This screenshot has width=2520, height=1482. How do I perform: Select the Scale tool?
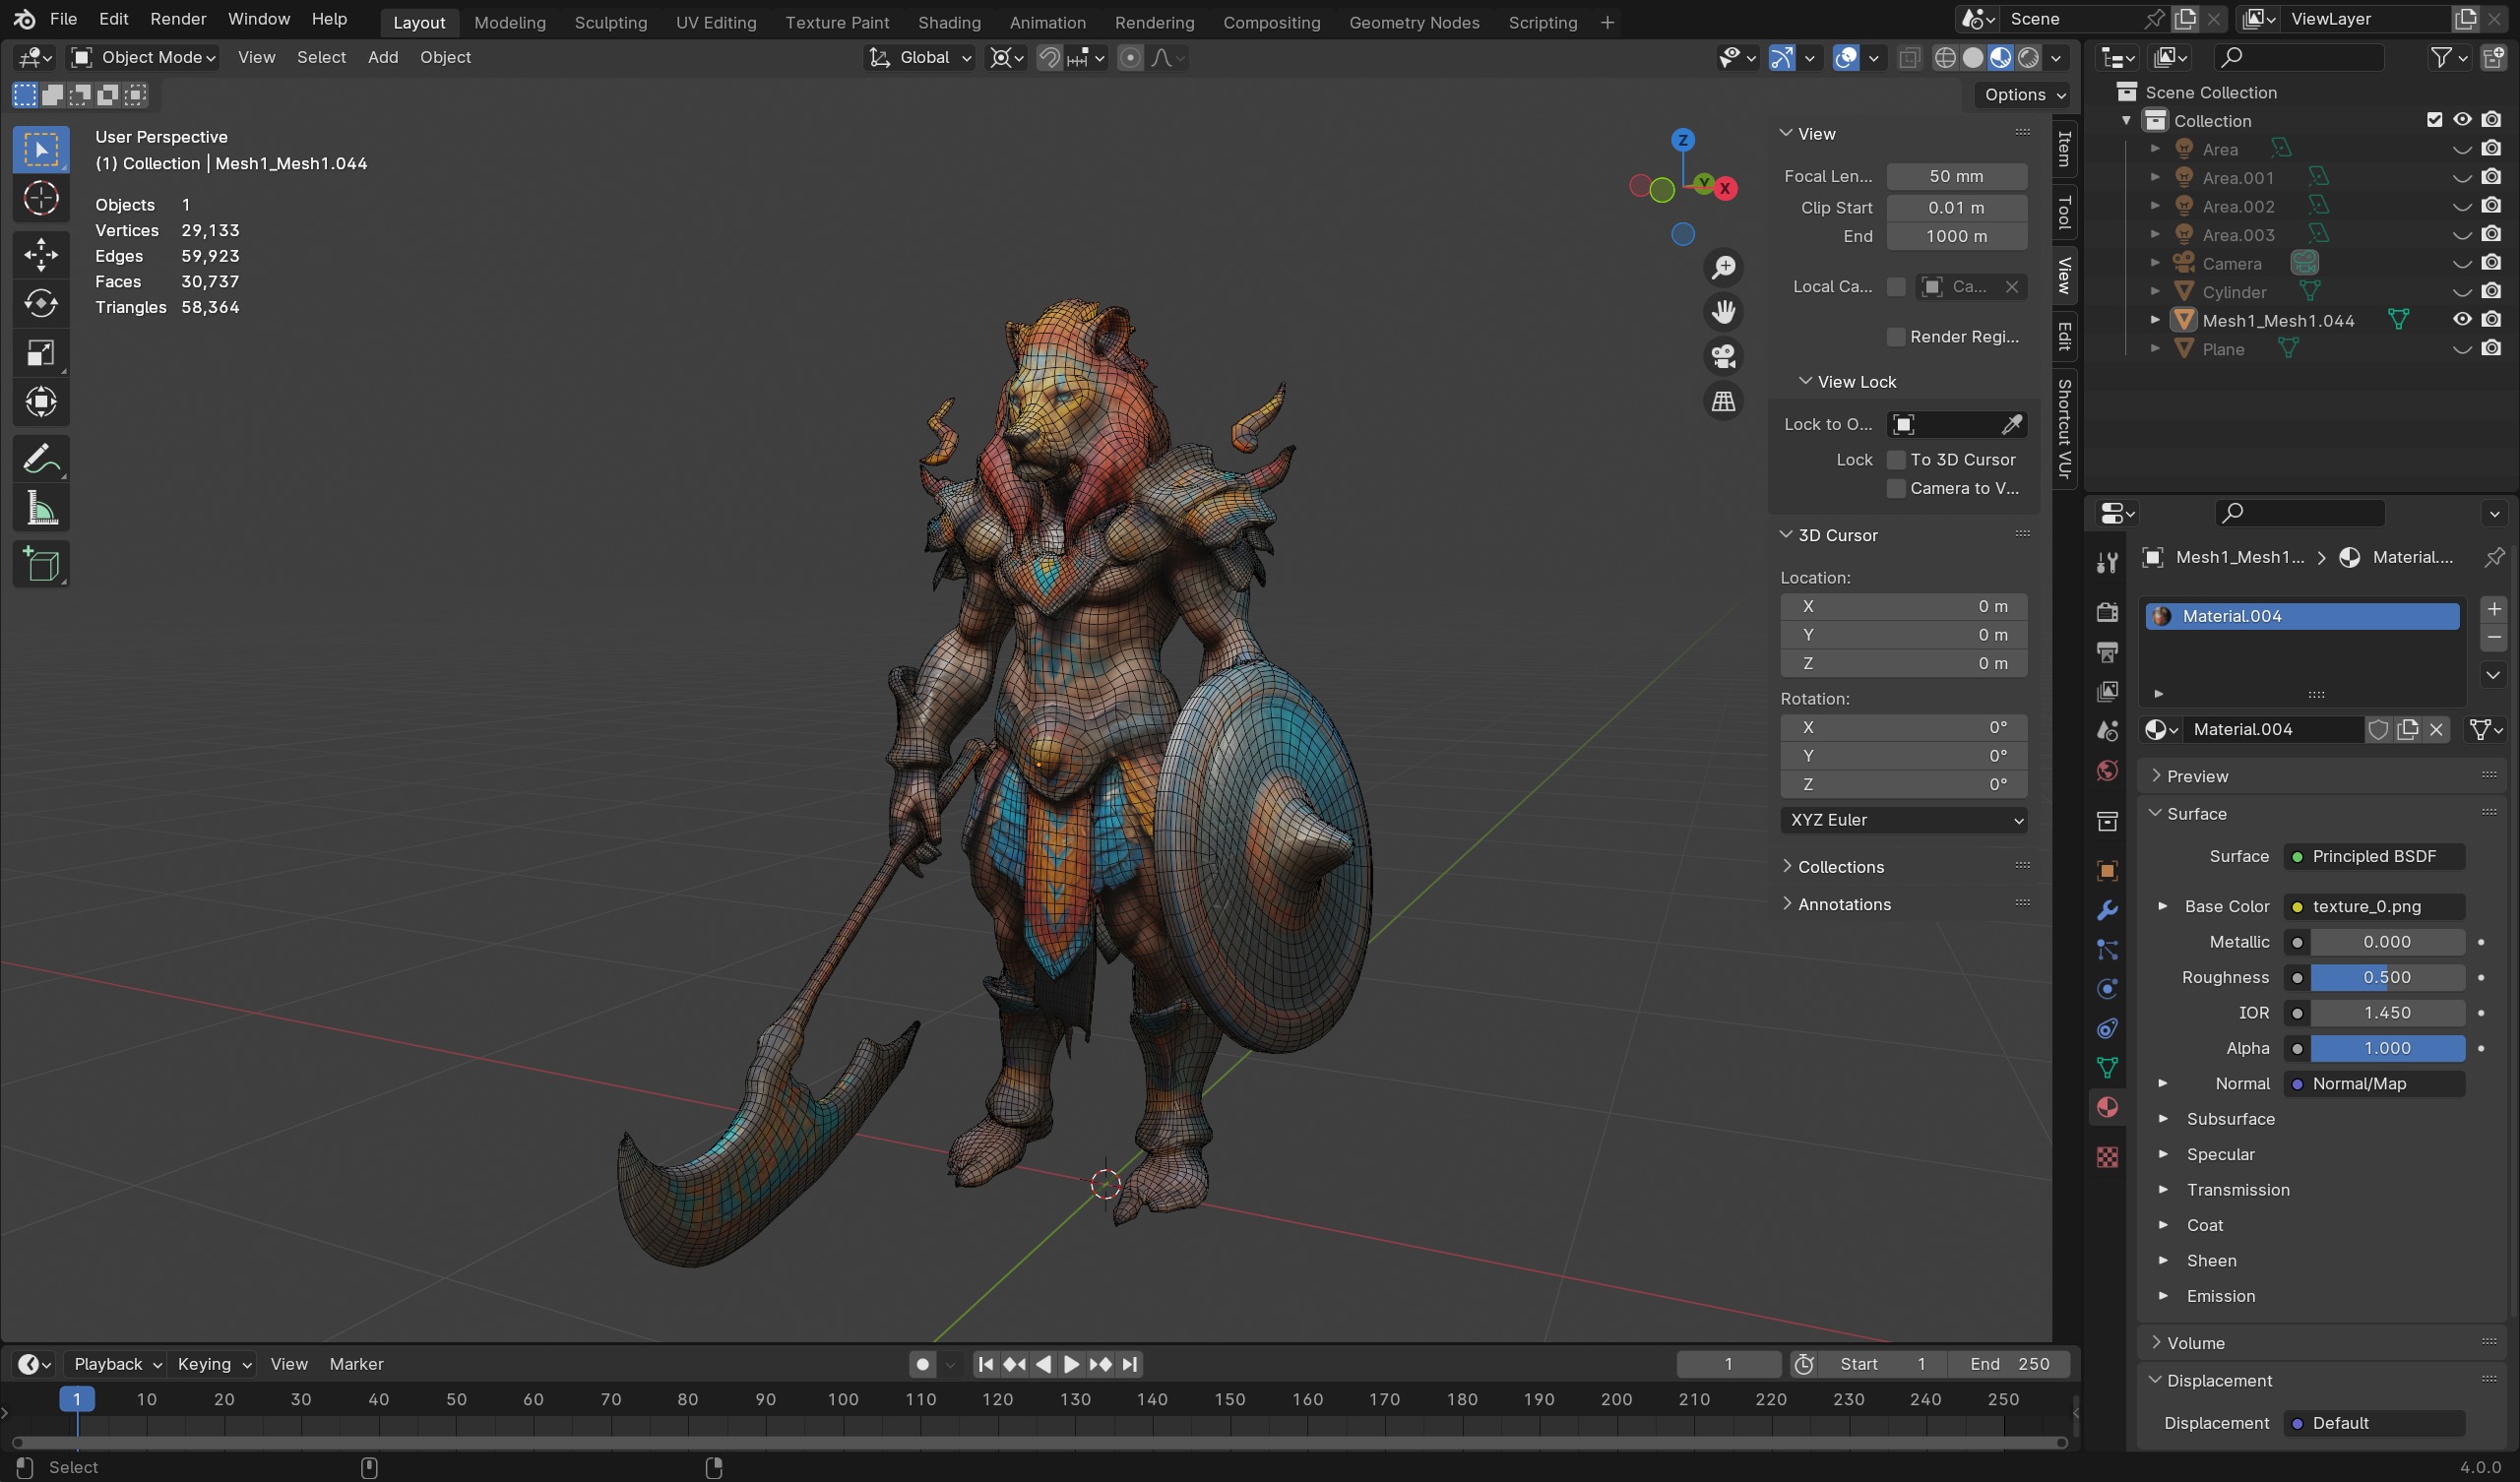(41, 353)
